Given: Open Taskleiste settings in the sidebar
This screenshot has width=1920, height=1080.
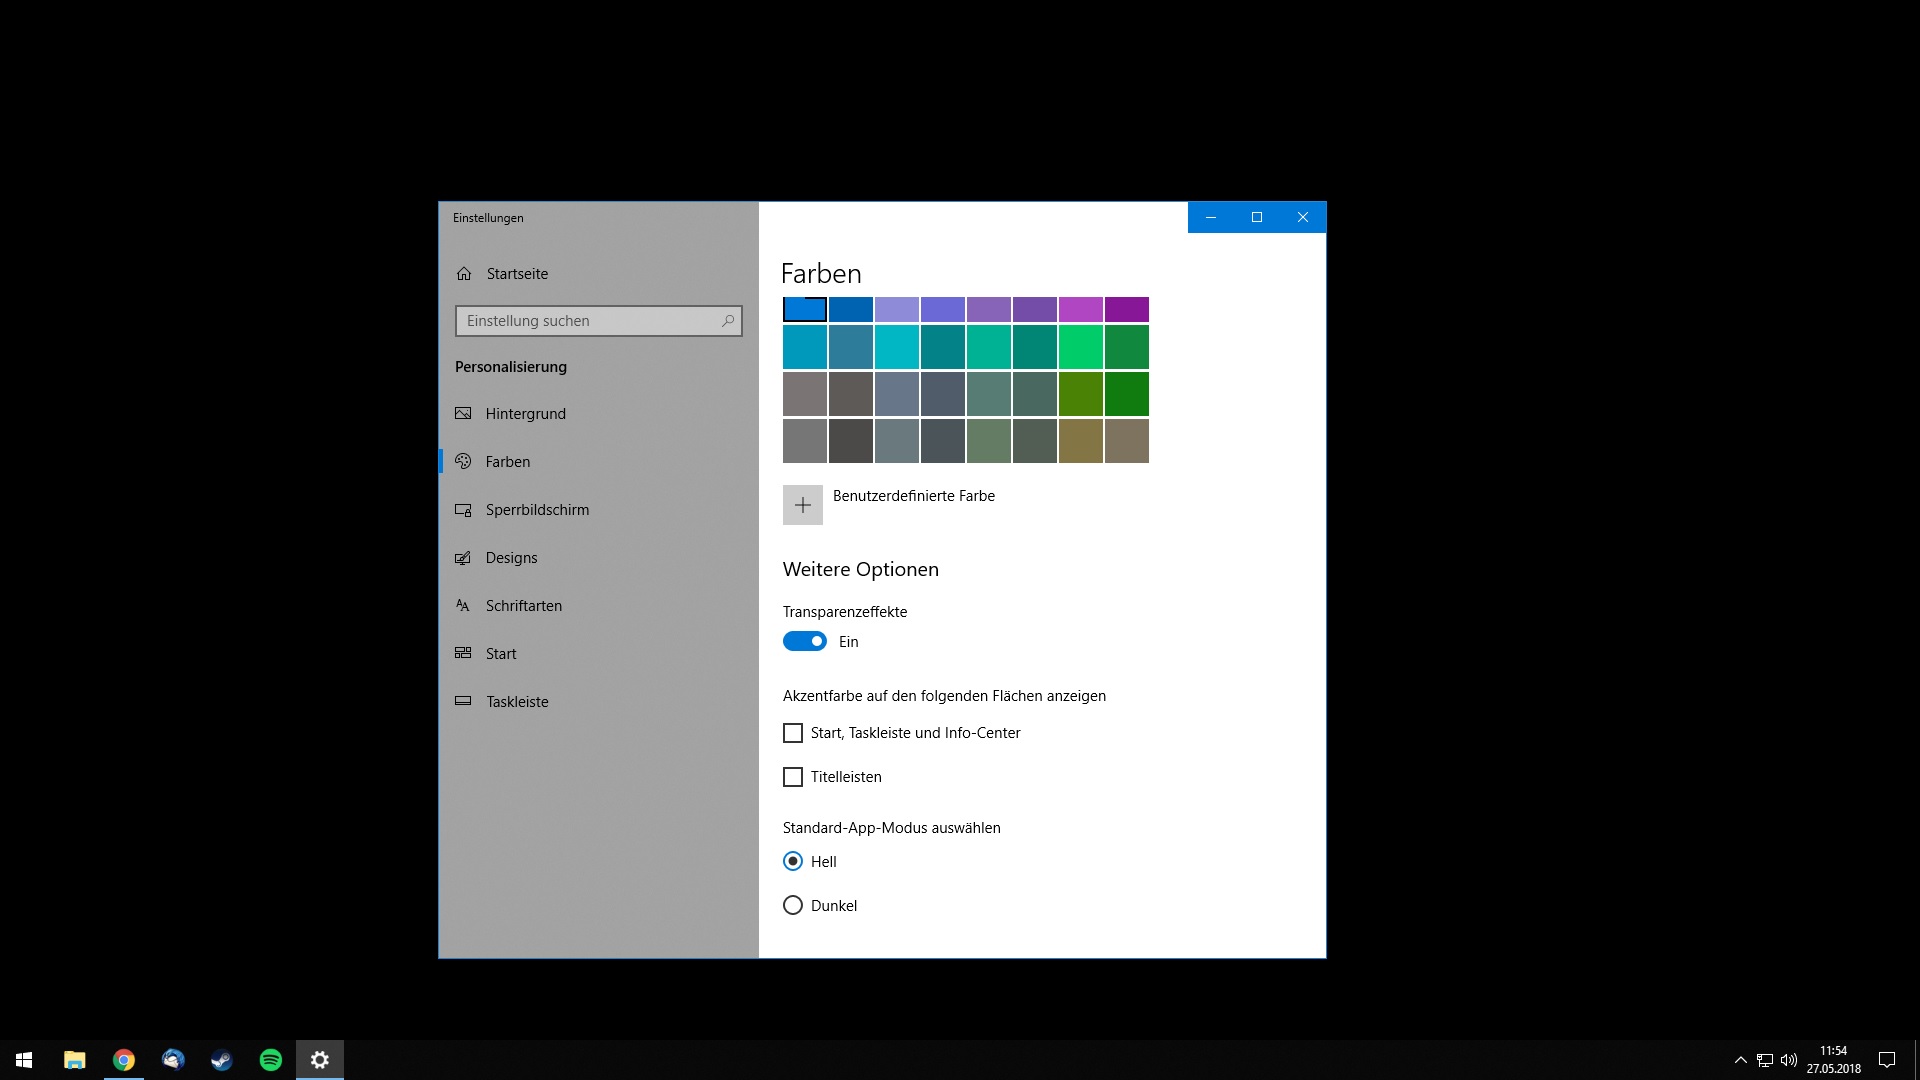Looking at the screenshot, I should 598,702.
